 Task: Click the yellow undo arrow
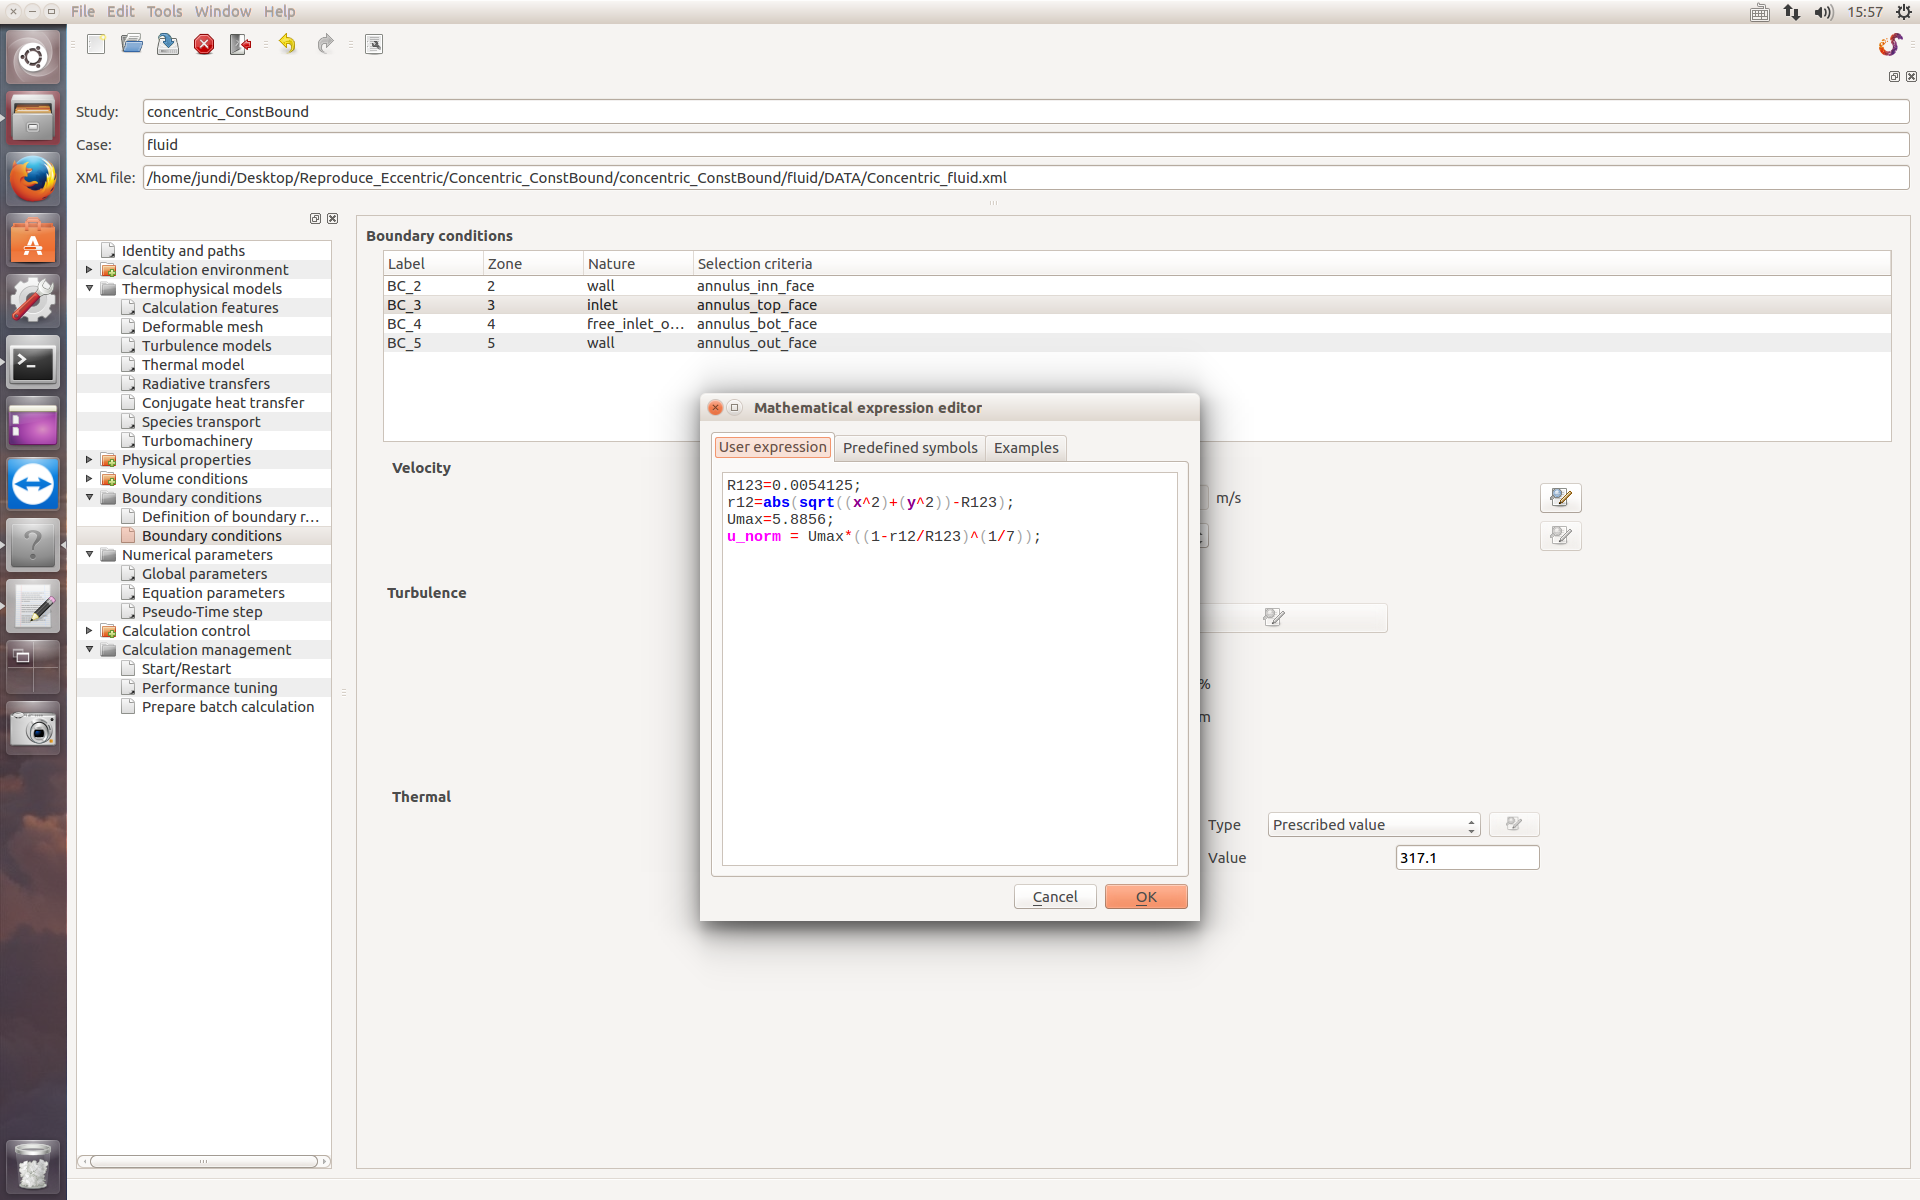[288, 44]
